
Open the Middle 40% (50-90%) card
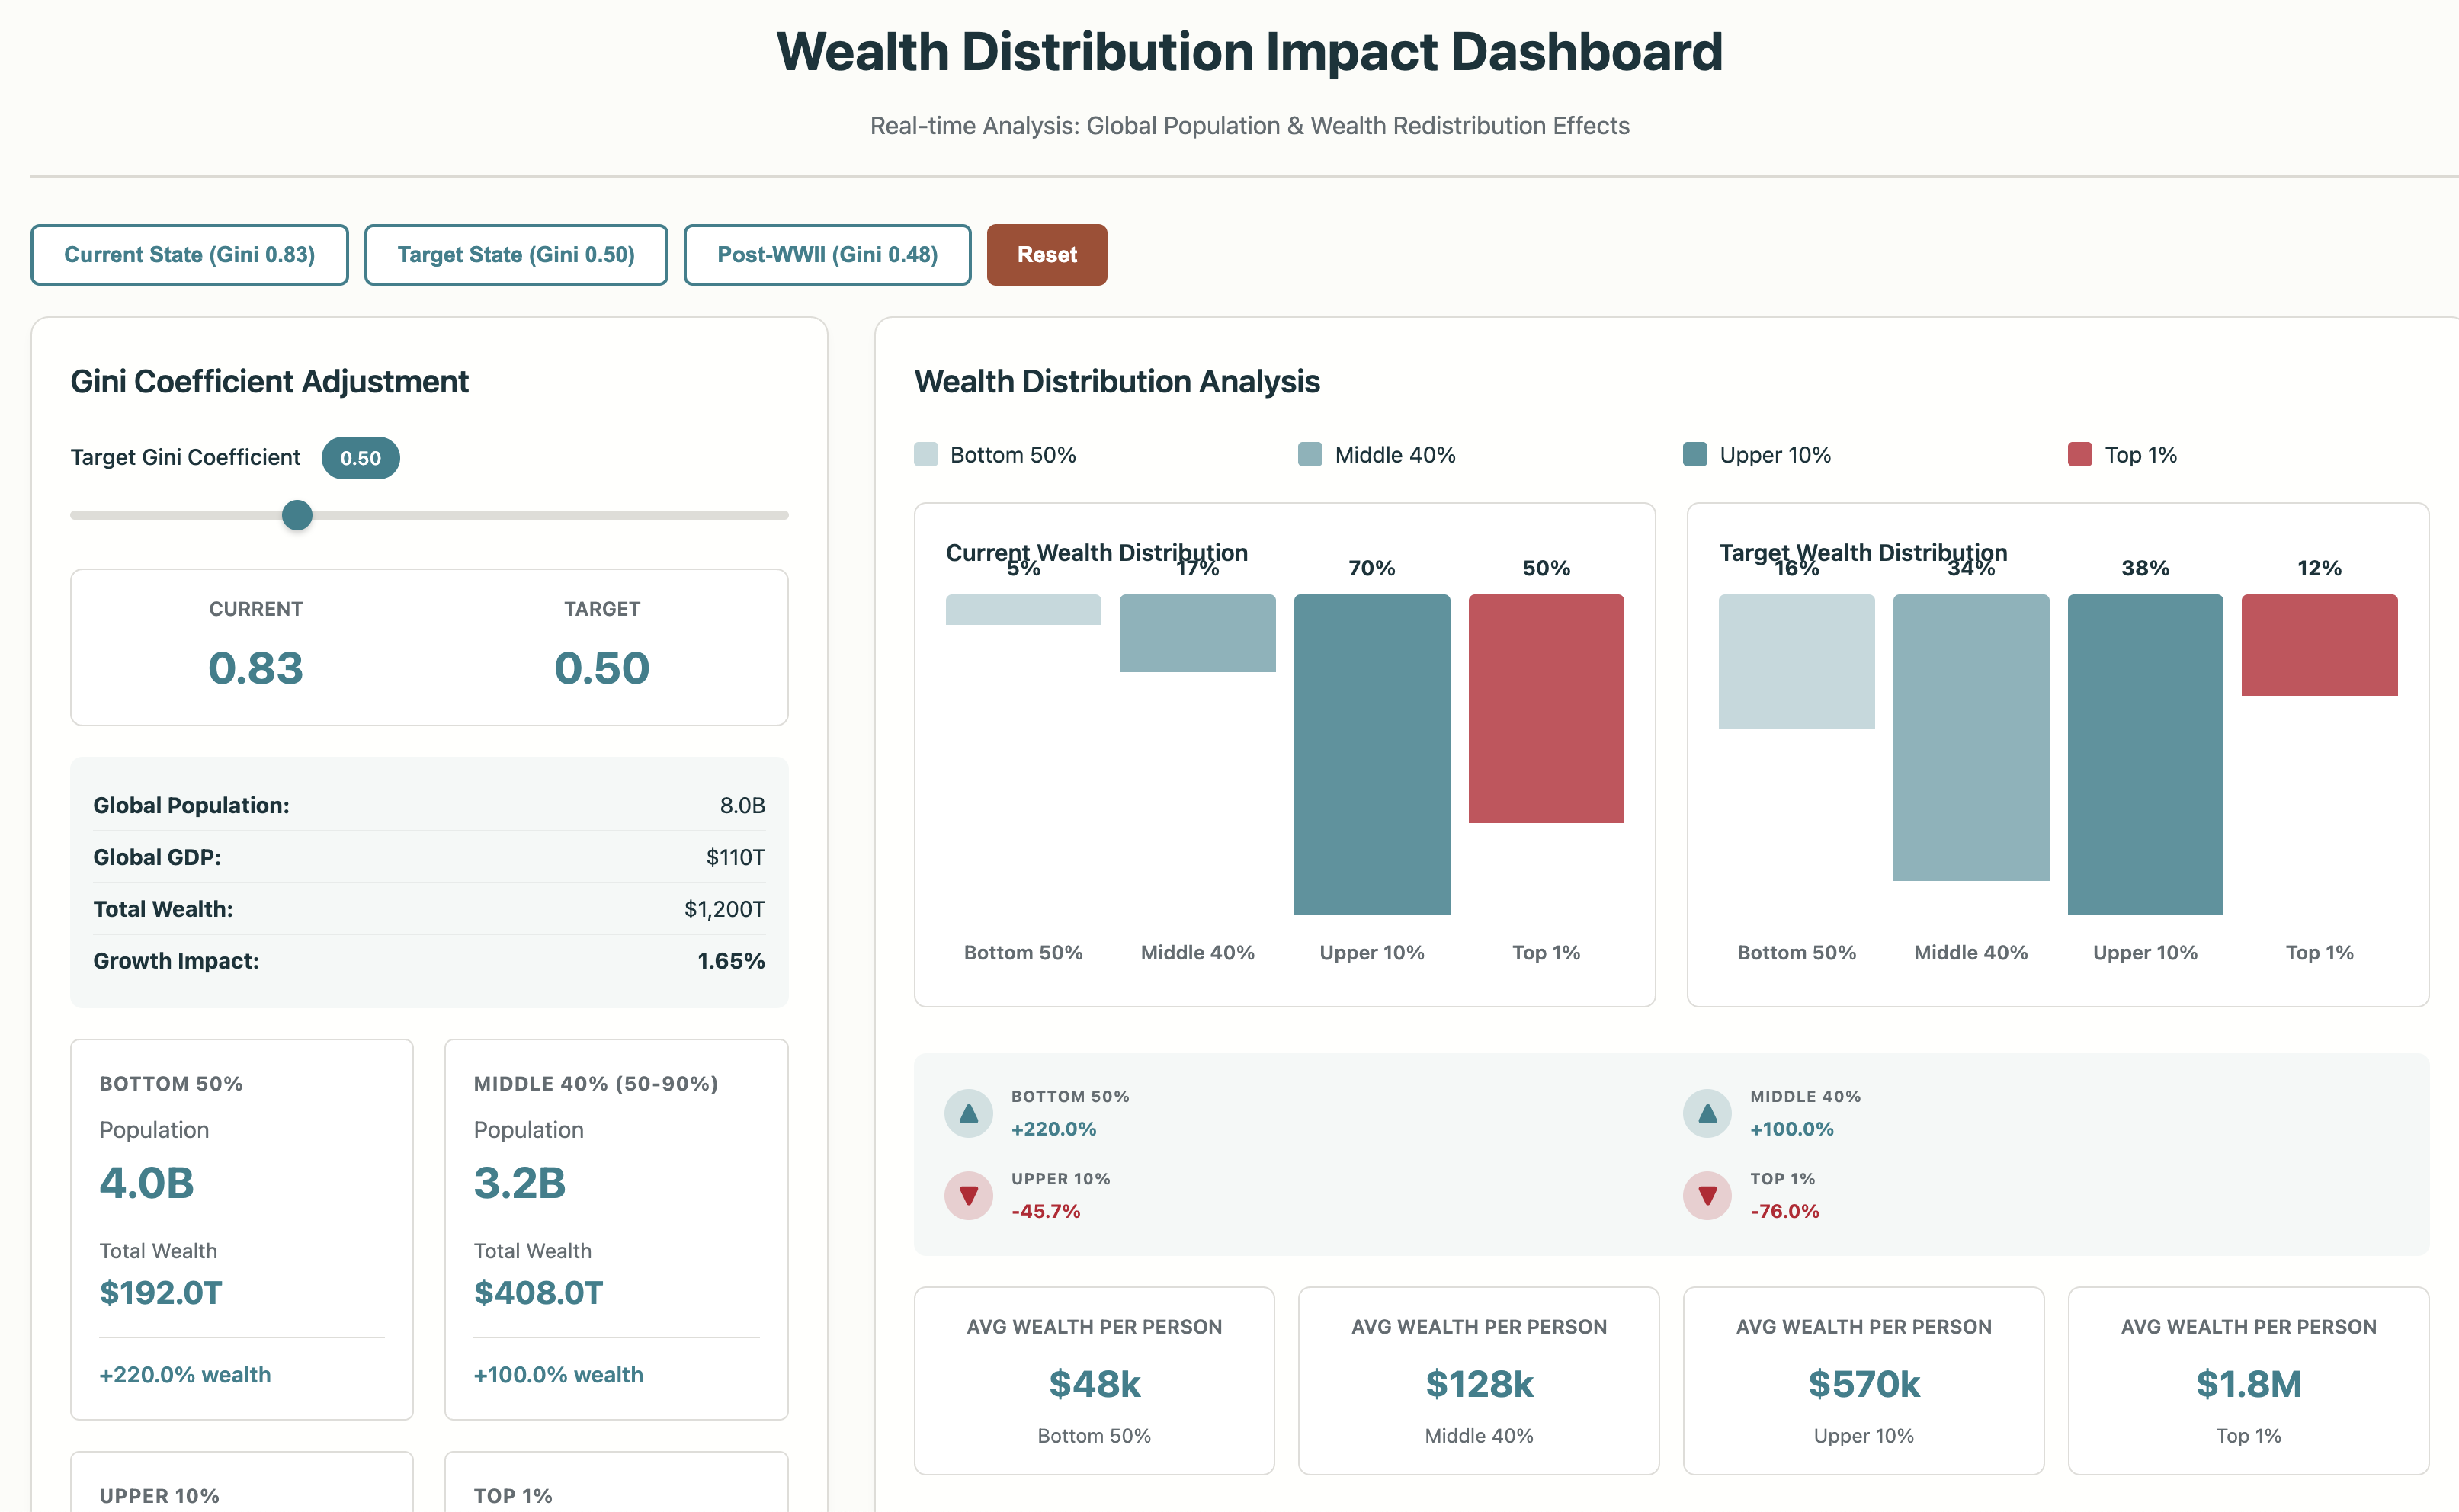616,1228
